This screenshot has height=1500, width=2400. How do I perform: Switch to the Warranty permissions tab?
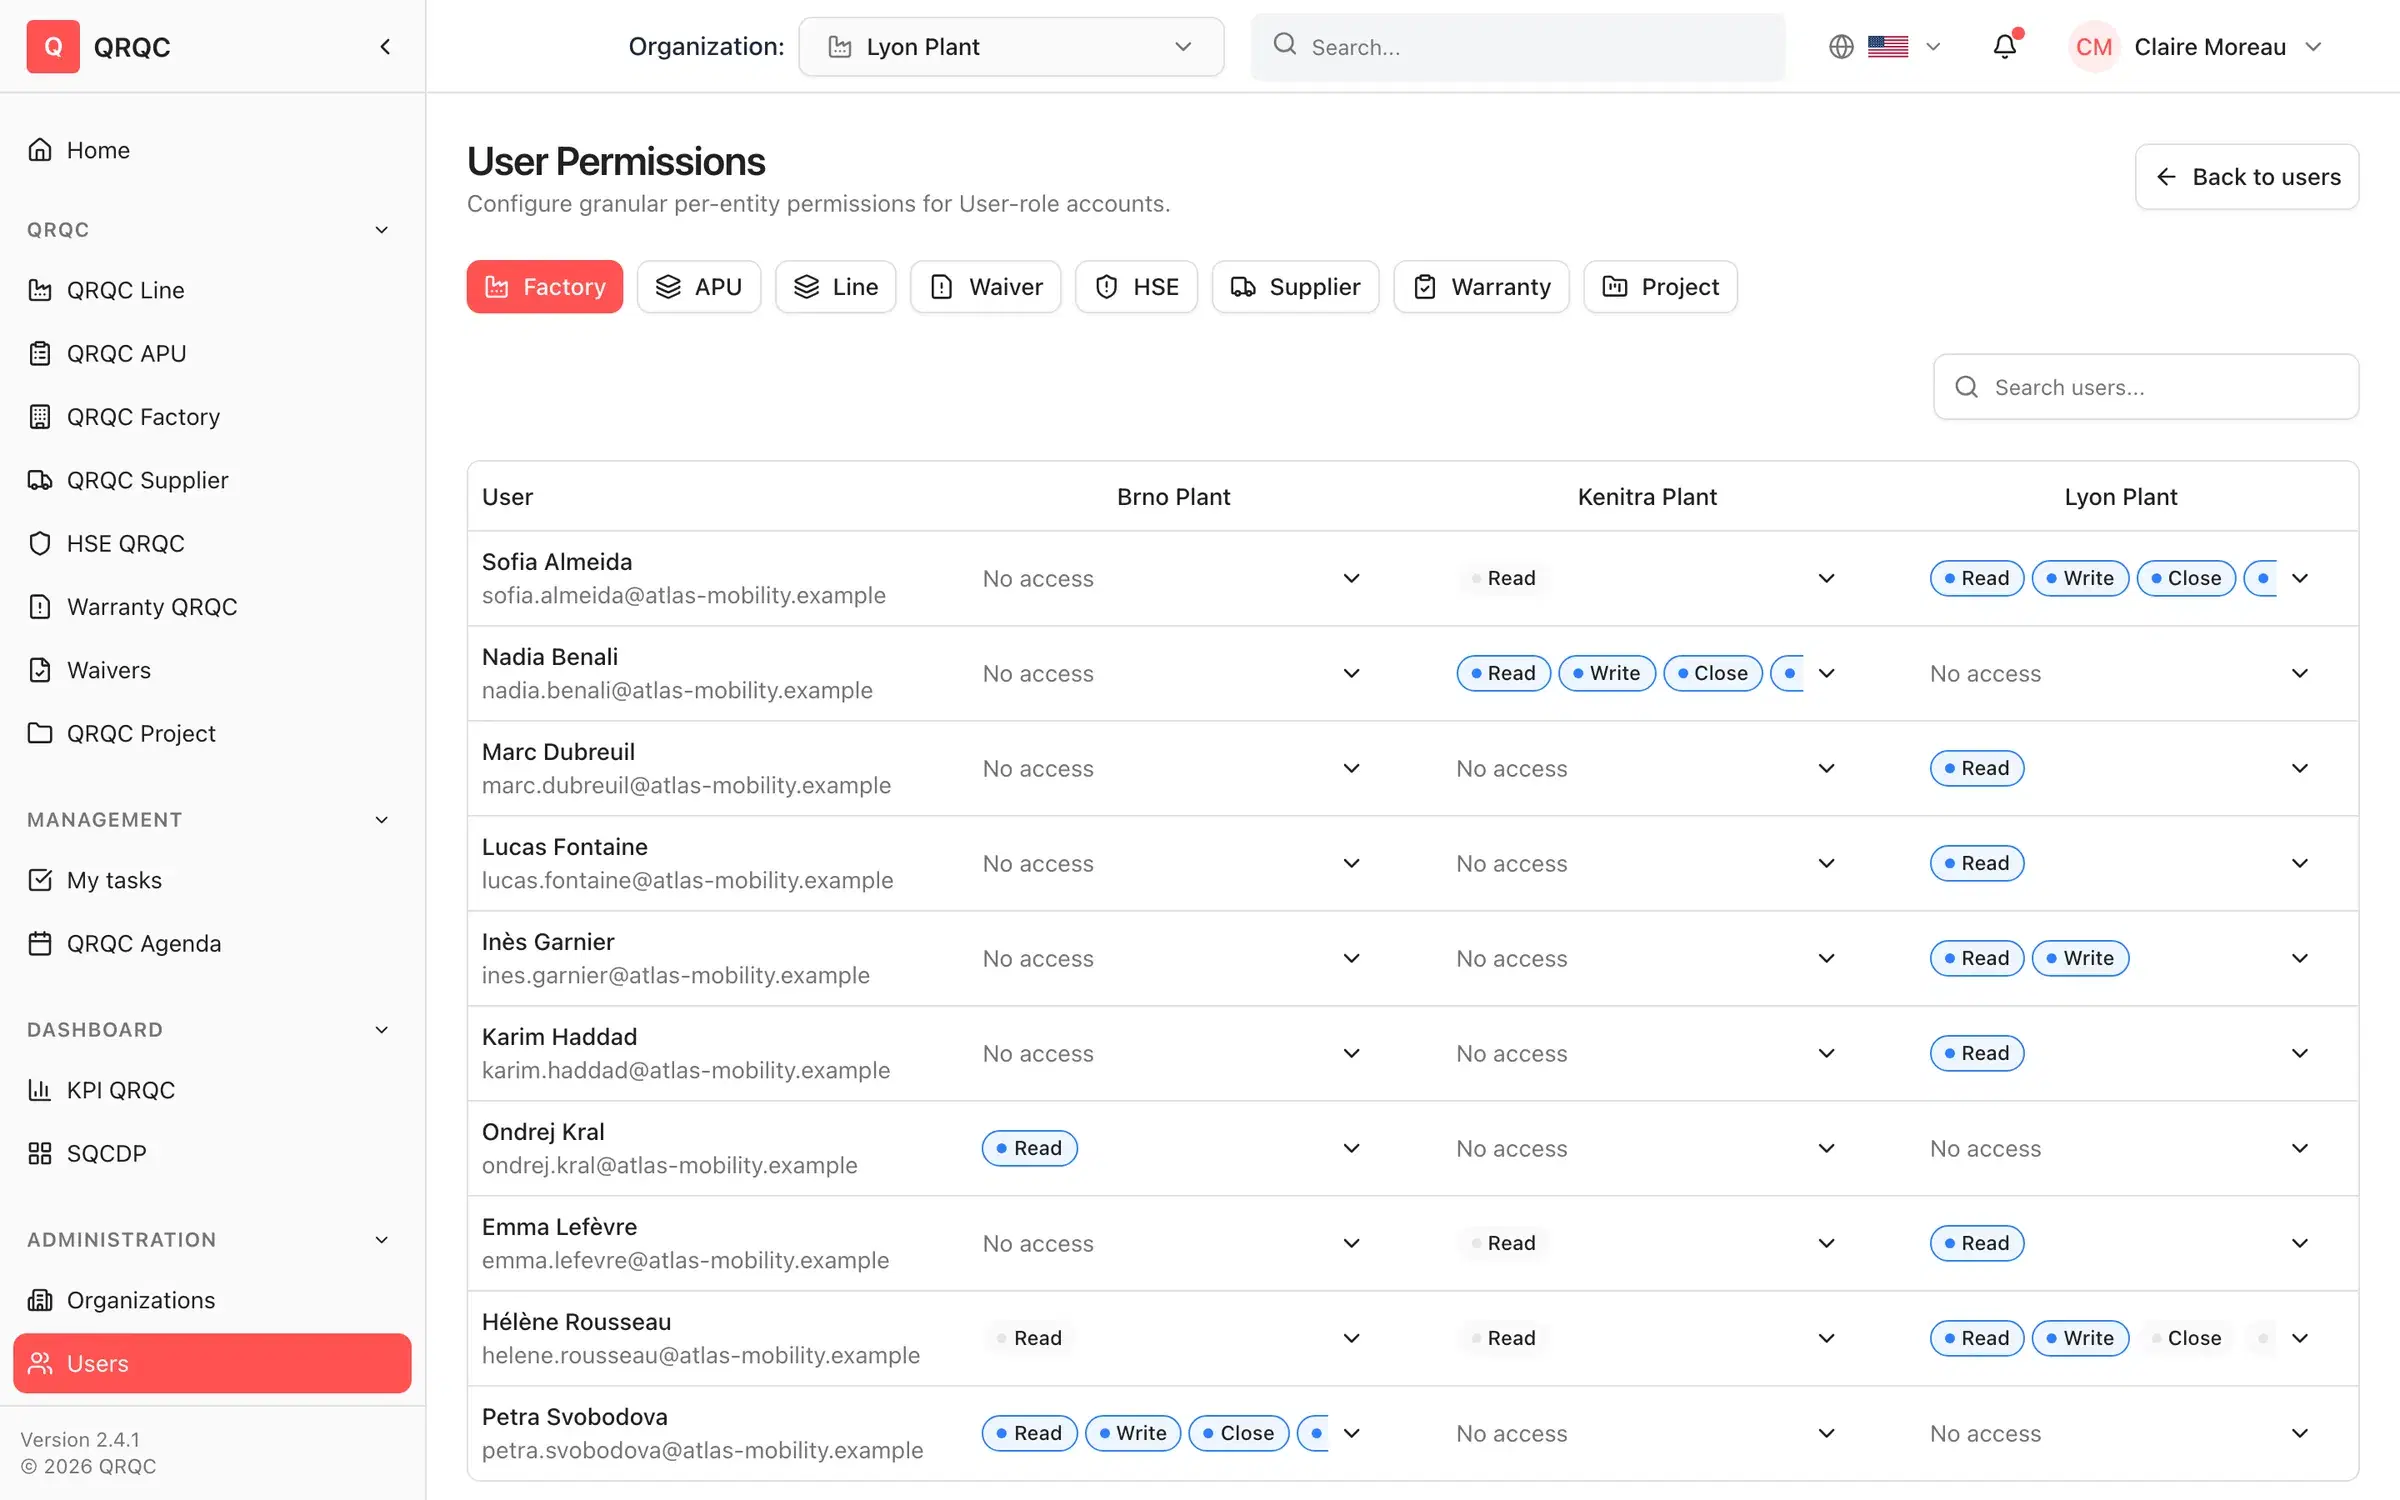pyautogui.click(x=1481, y=287)
